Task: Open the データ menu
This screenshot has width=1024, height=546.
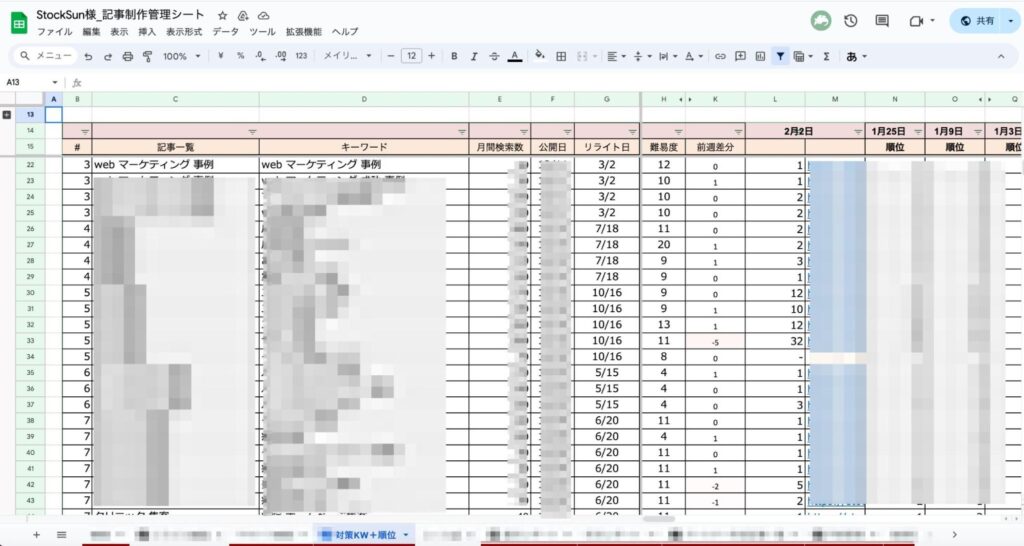Action: pyautogui.click(x=225, y=31)
